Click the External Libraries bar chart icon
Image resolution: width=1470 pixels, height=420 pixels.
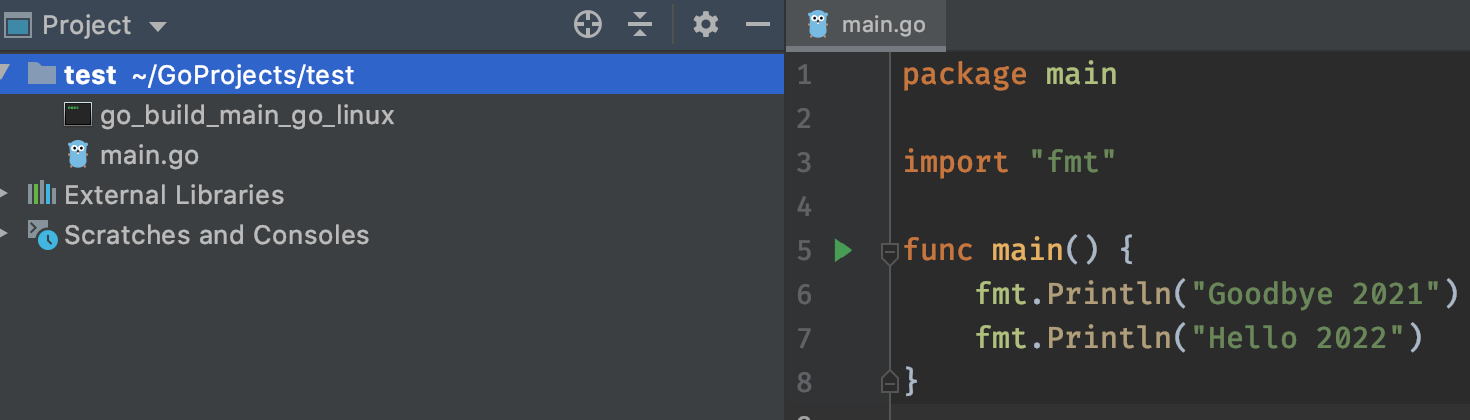(x=41, y=194)
